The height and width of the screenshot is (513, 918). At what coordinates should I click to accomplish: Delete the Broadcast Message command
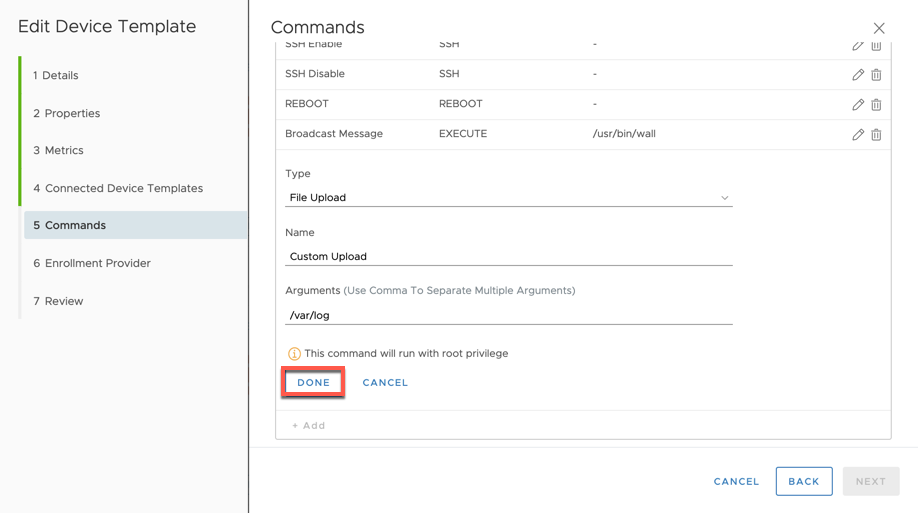click(876, 134)
